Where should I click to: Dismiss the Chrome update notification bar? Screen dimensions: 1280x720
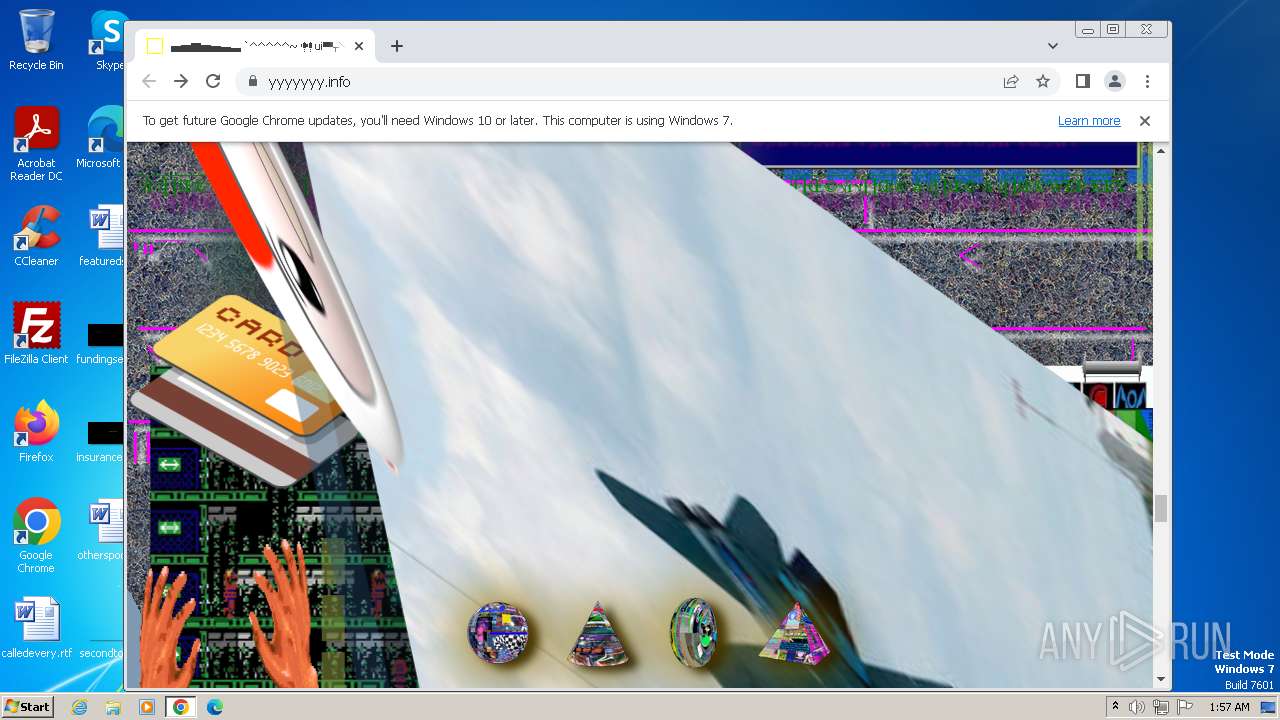(x=1145, y=121)
